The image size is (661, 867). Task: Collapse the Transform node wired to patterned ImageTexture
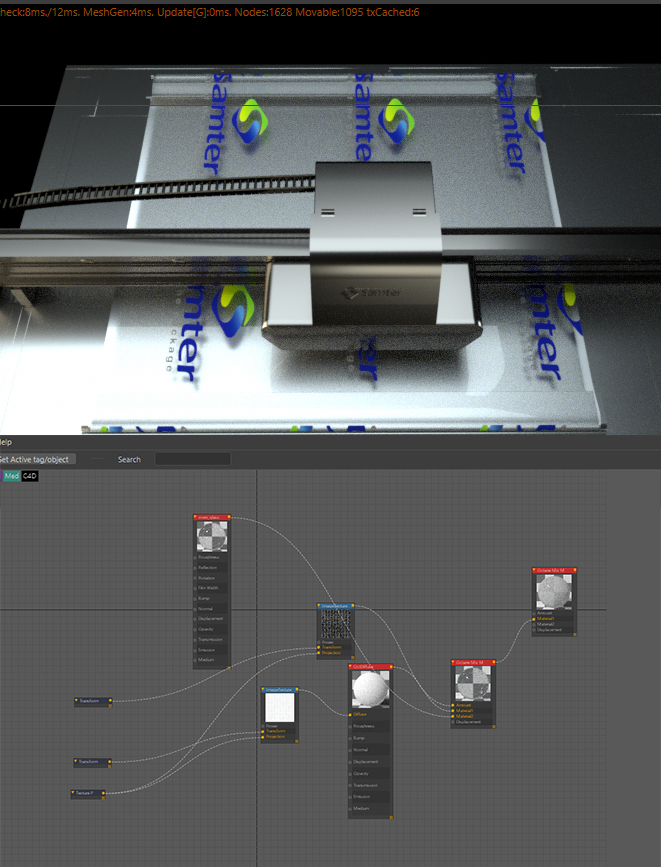point(76,701)
